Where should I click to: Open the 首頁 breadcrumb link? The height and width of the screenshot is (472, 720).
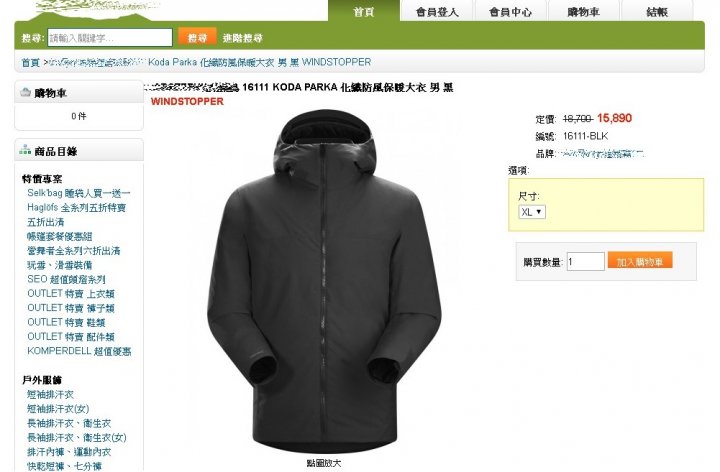click(31, 62)
